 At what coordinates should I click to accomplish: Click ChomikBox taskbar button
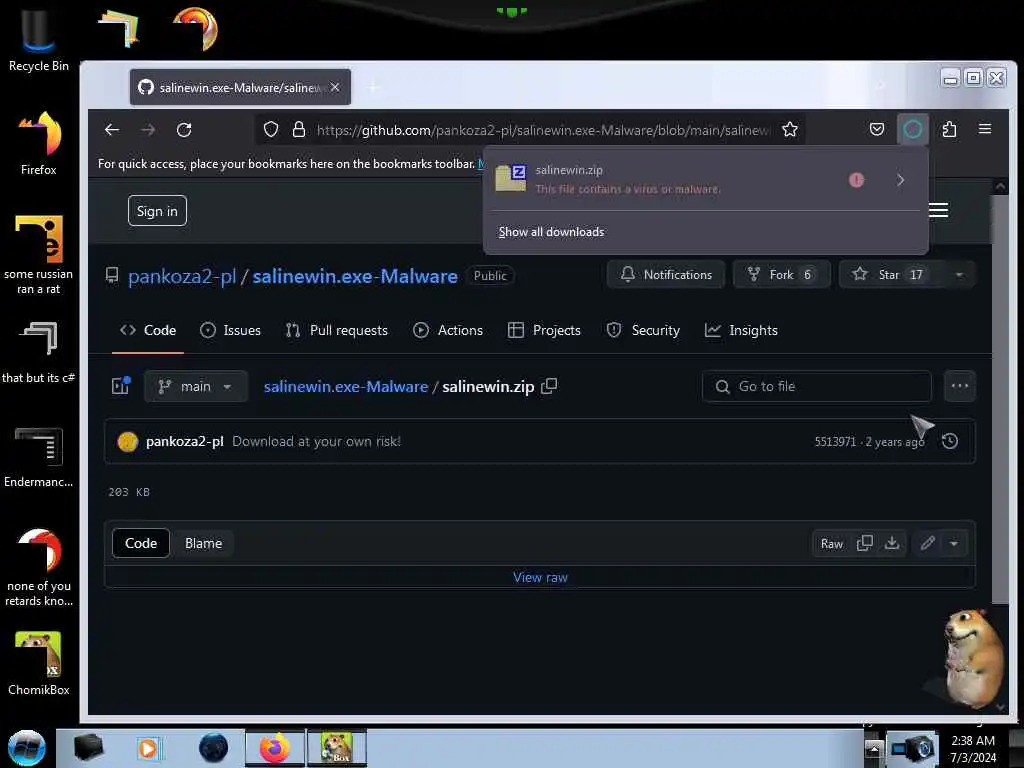(337, 748)
